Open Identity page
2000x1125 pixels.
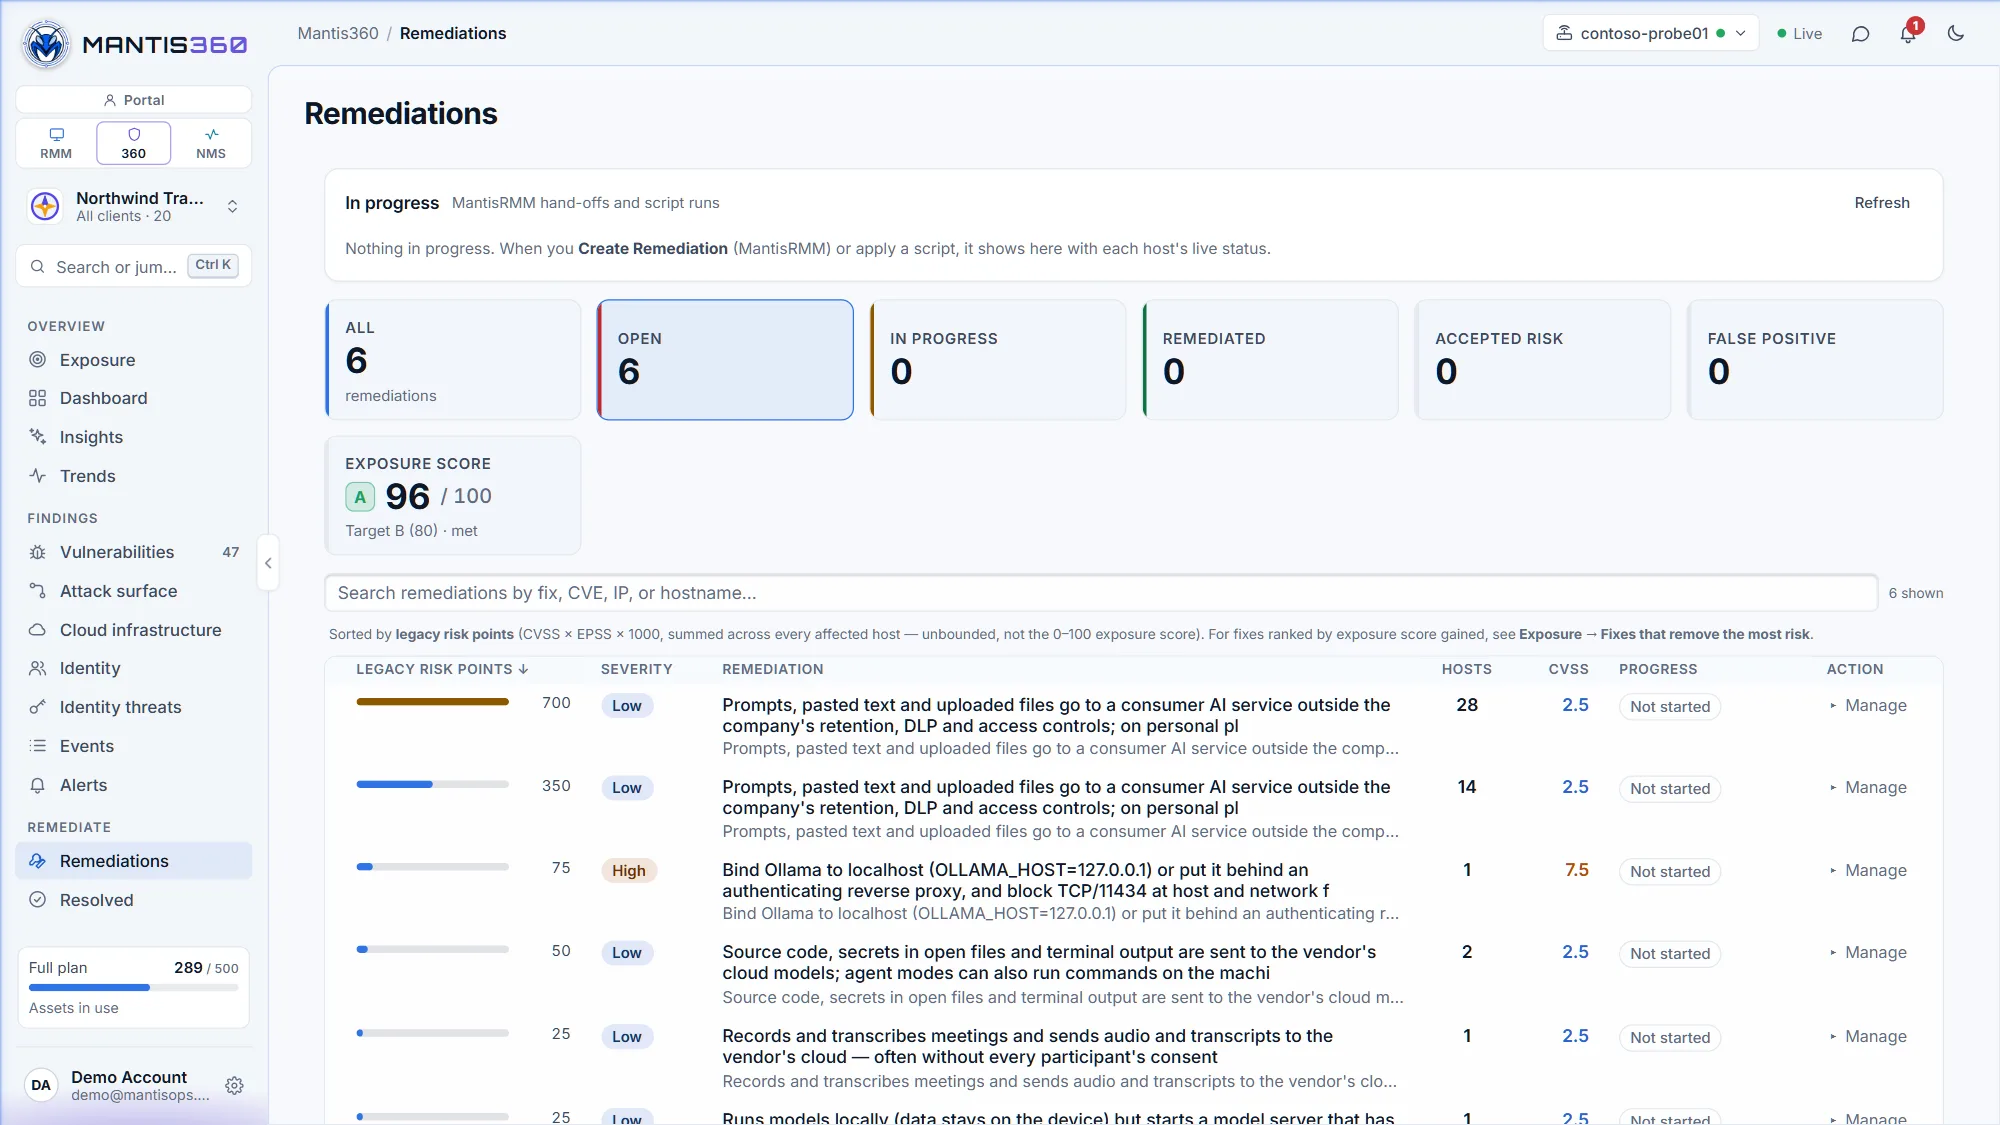point(133,668)
